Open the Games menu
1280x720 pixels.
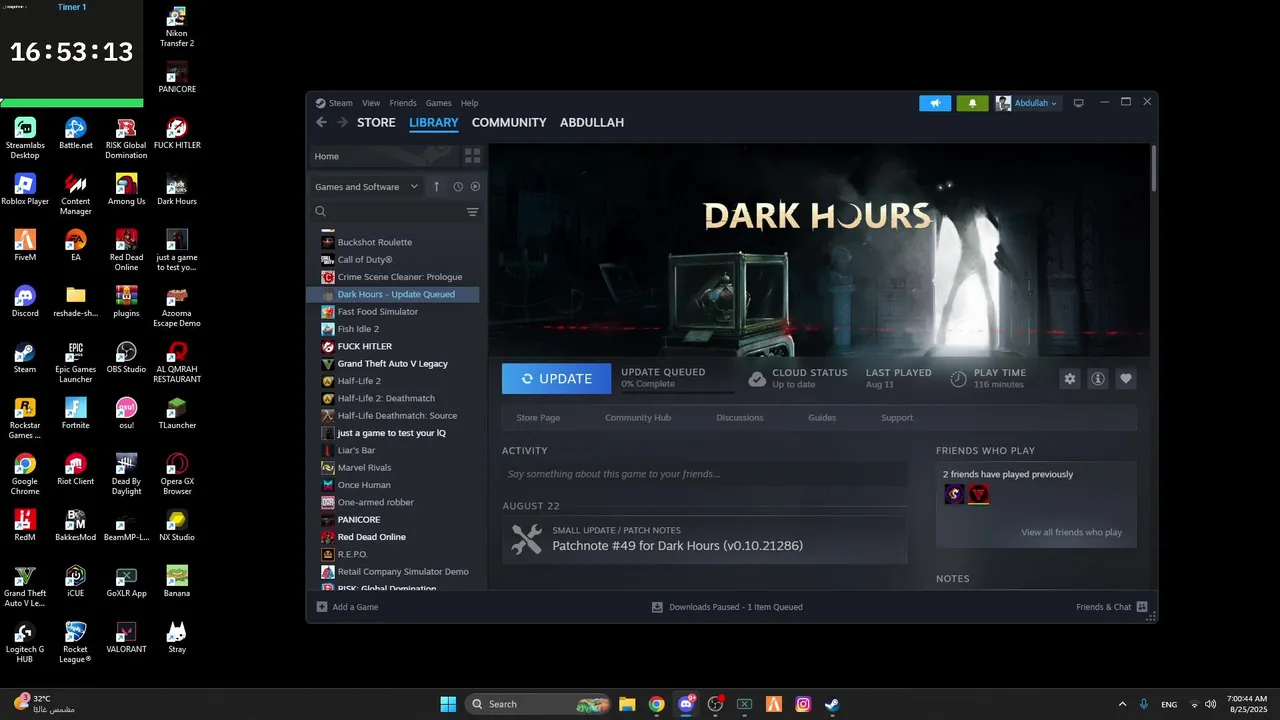point(439,103)
